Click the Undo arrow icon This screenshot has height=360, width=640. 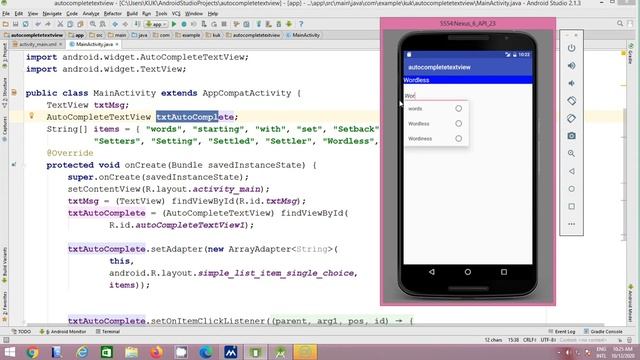click(x=38, y=24)
